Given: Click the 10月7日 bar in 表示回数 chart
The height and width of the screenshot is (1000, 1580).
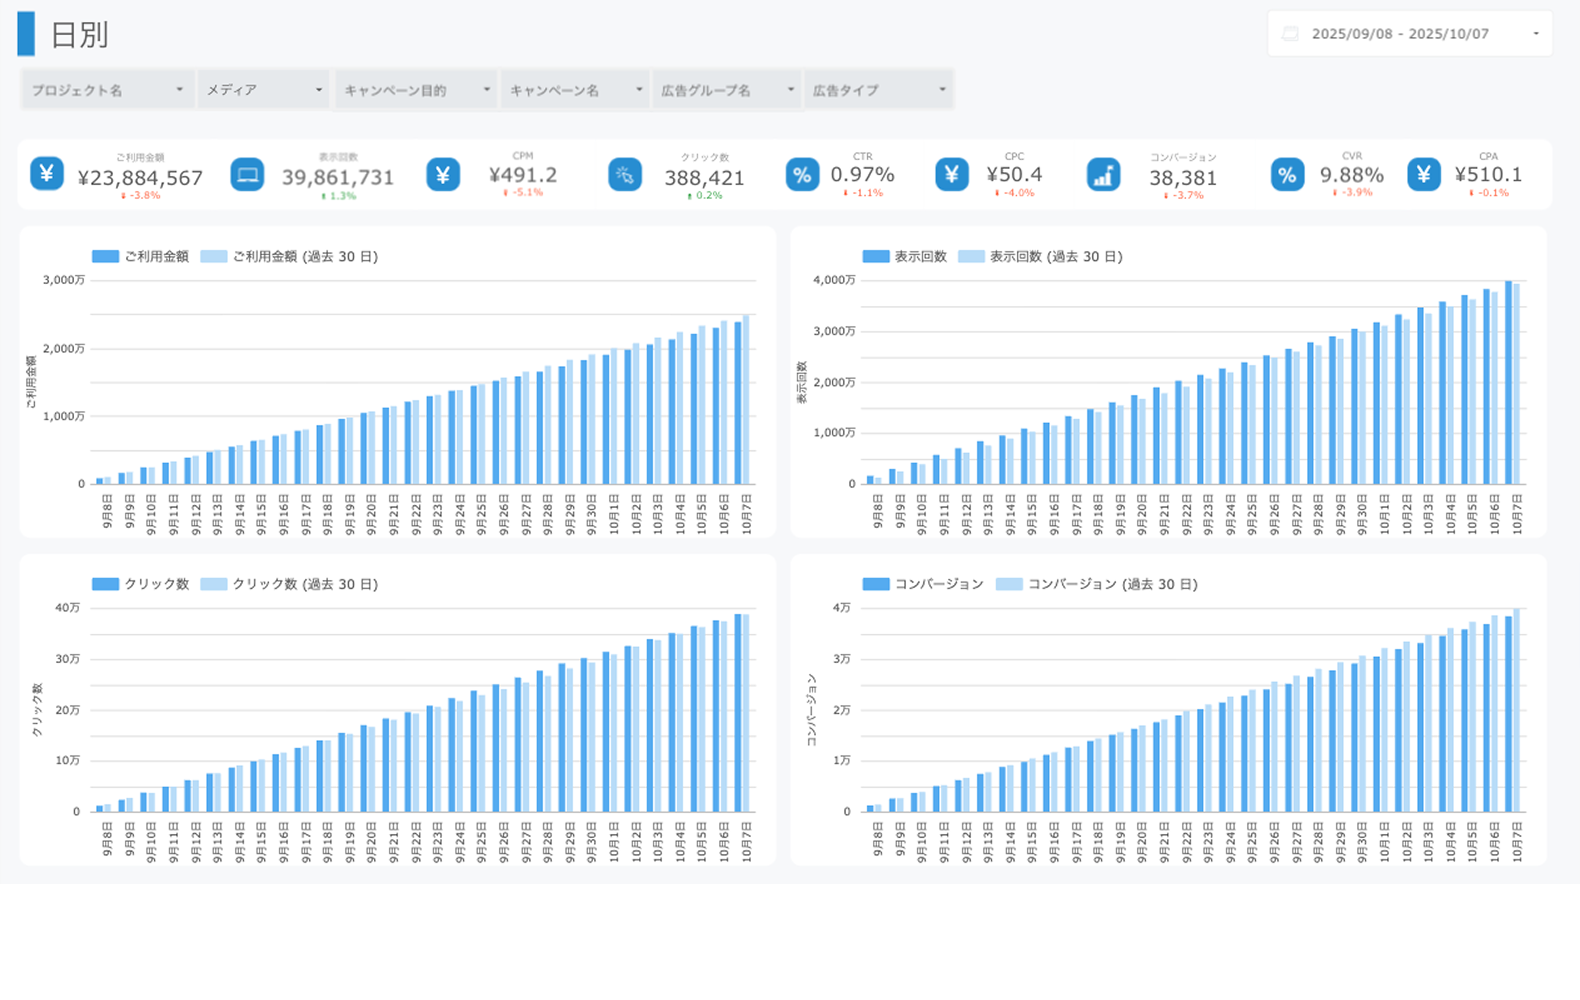Looking at the screenshot, I should (x=1508, y=382).
